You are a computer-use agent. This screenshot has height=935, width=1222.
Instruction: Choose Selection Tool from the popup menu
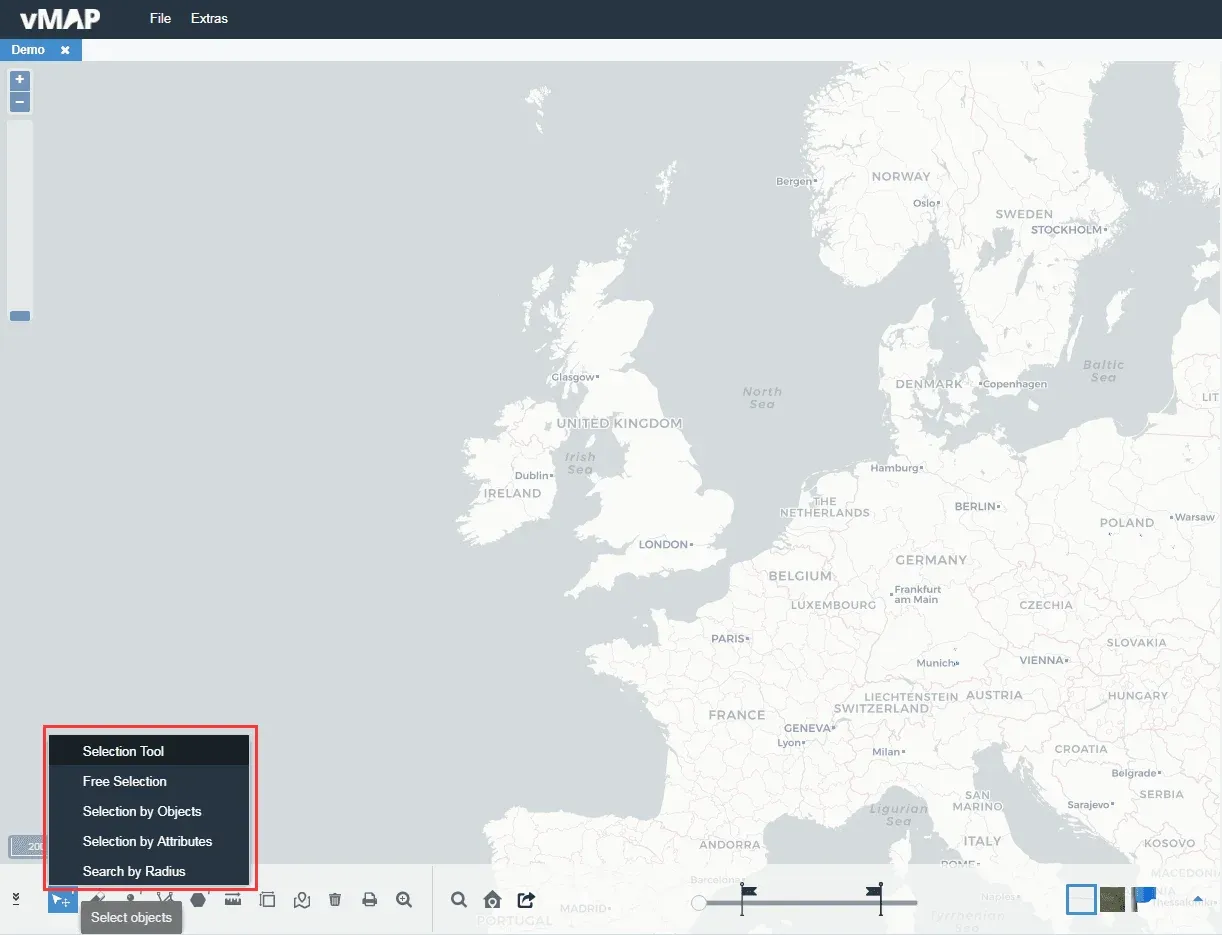148,751
